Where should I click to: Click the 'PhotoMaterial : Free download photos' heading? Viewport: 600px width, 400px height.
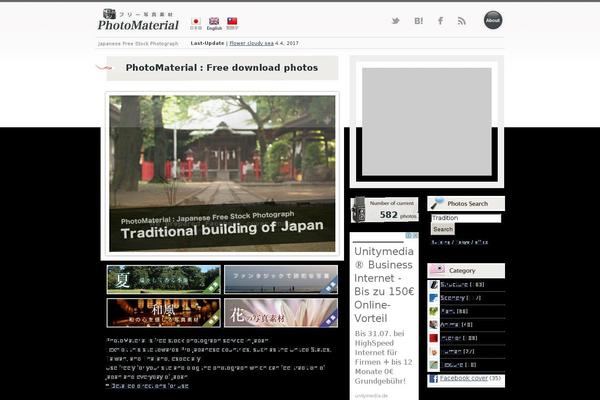coord(222,68)
